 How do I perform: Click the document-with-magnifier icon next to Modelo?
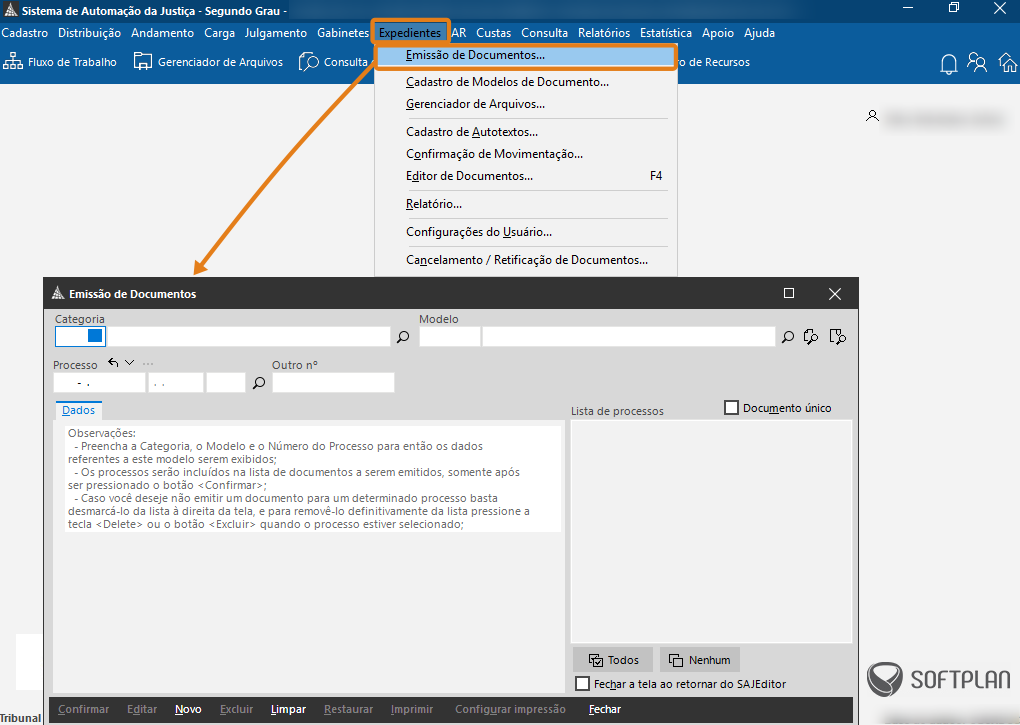[811, 337]
